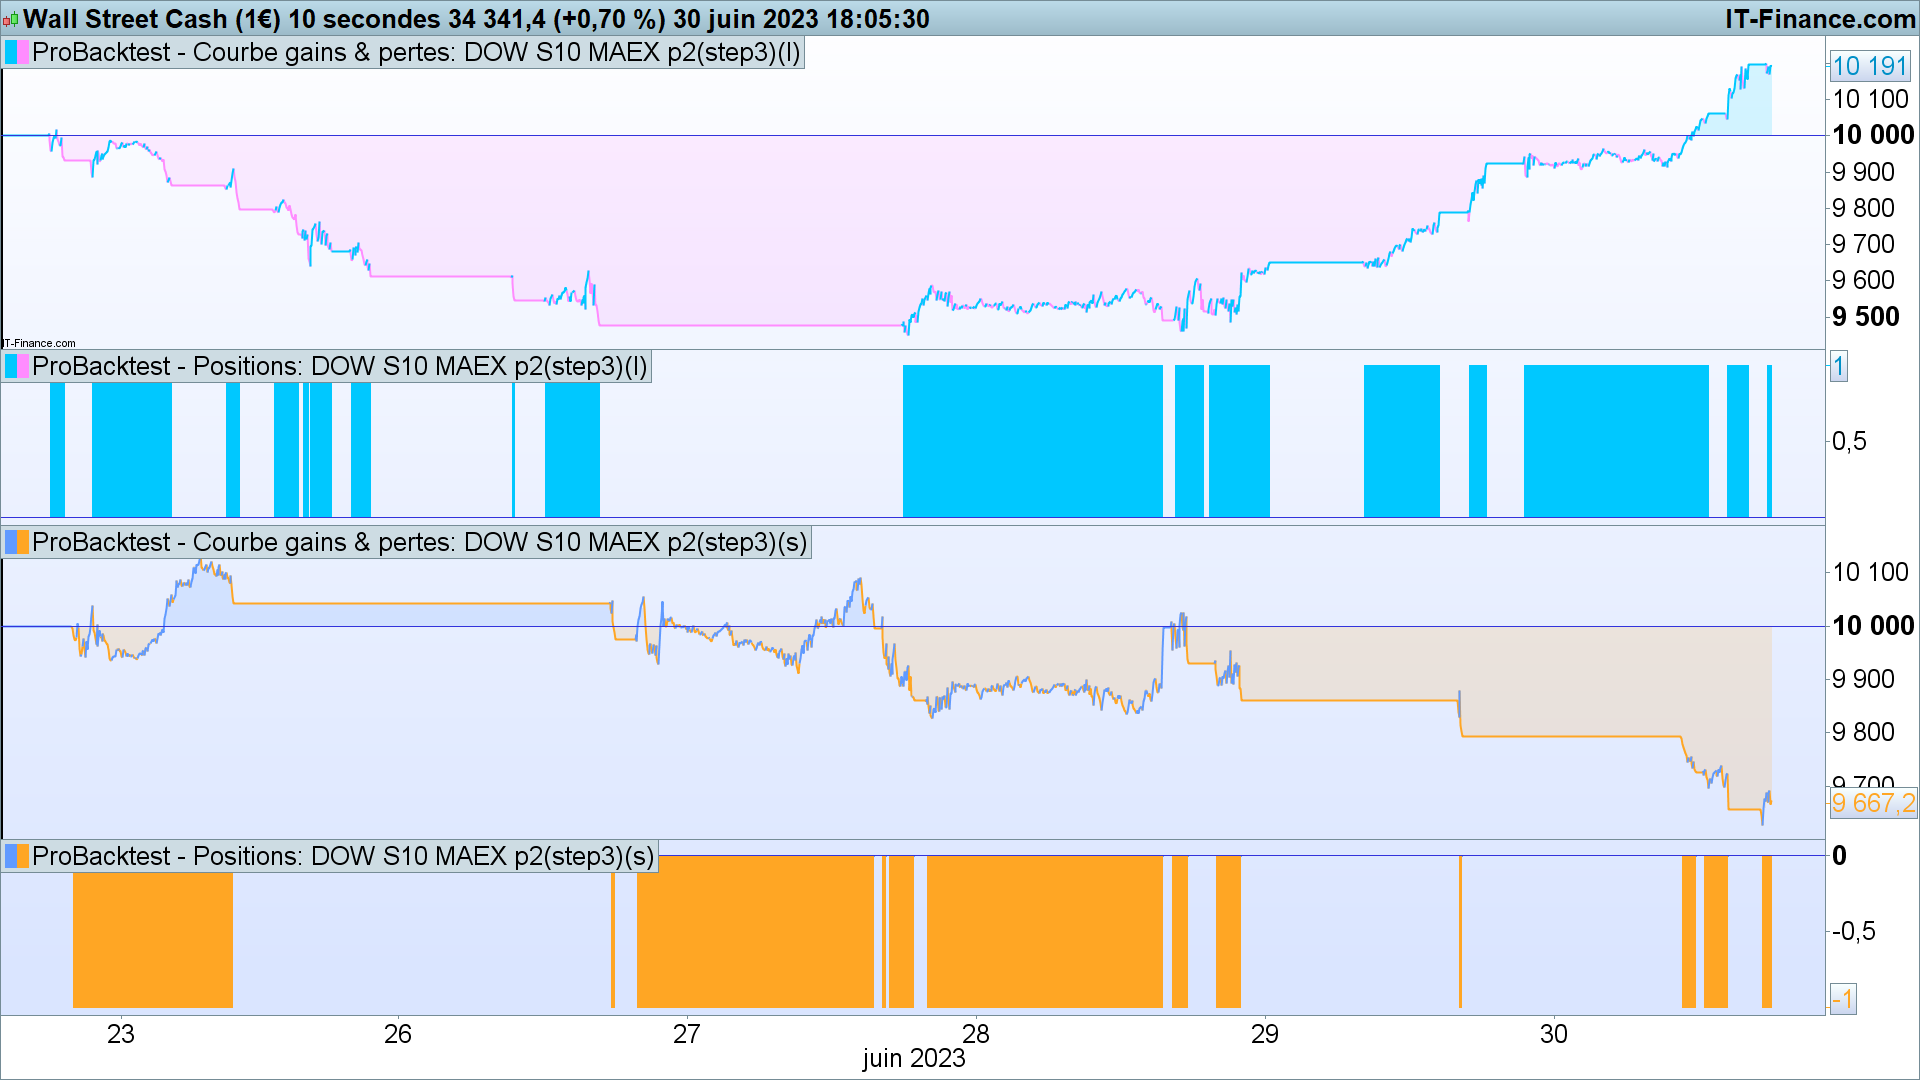This screenshot has width=1920, height=1080.
Task: Click the 23 date marker on the time axis
Action: tap(120, 1034)
